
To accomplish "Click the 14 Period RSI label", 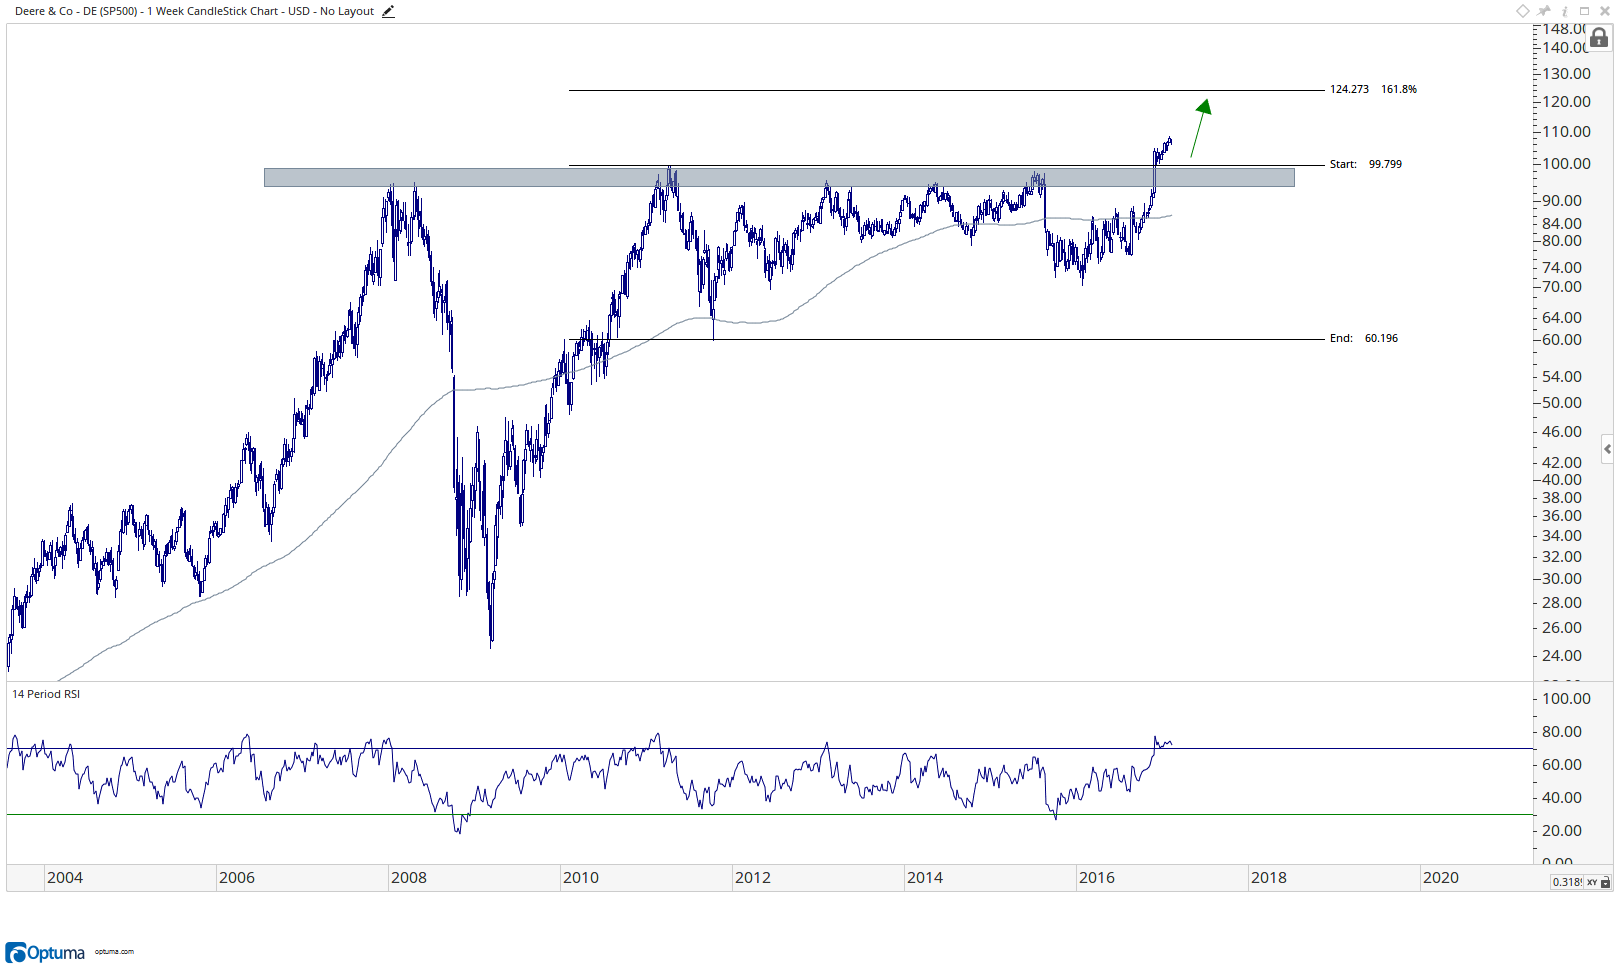I will (46, 694).
